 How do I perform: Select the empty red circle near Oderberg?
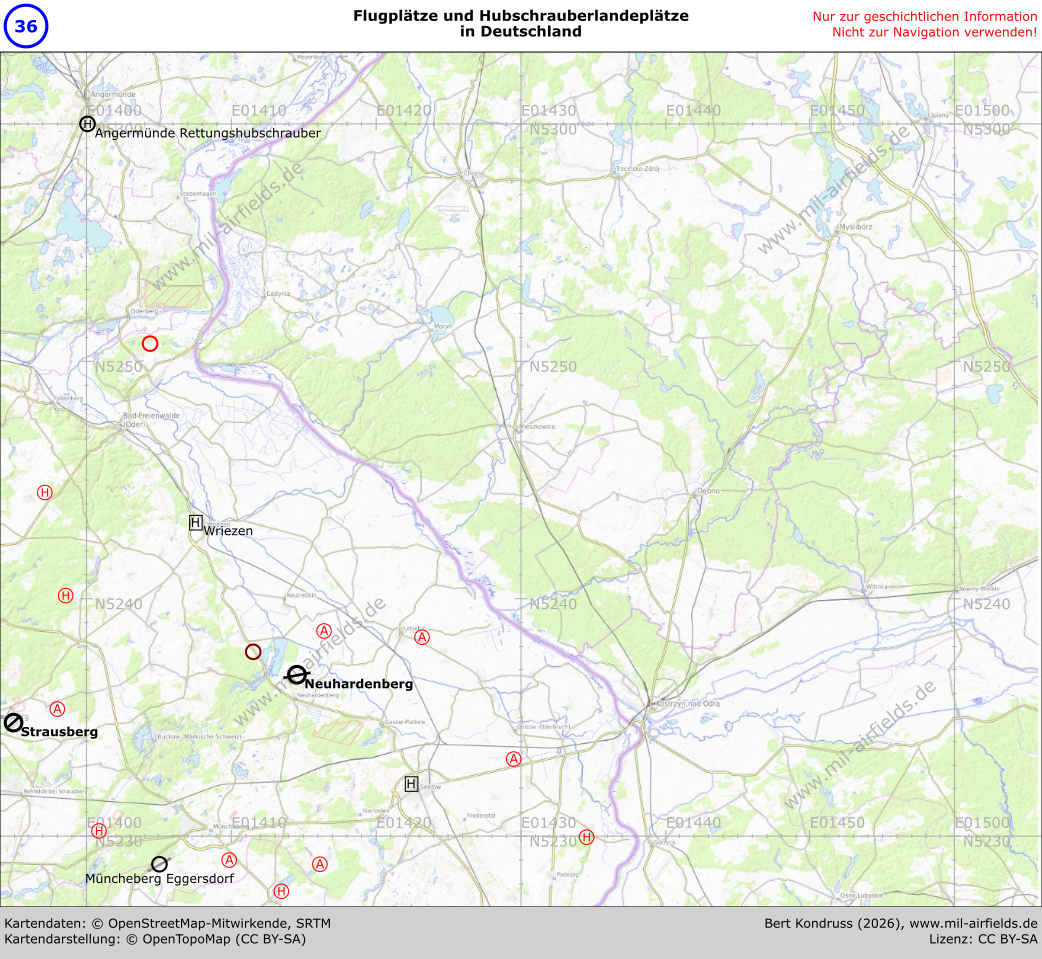pyautogui.click(x=150, y=344)
